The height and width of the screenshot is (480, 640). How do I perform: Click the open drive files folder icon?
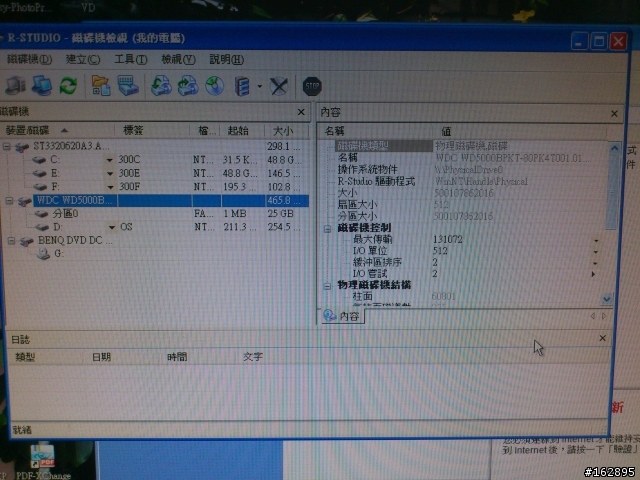[x=100, y=86]
